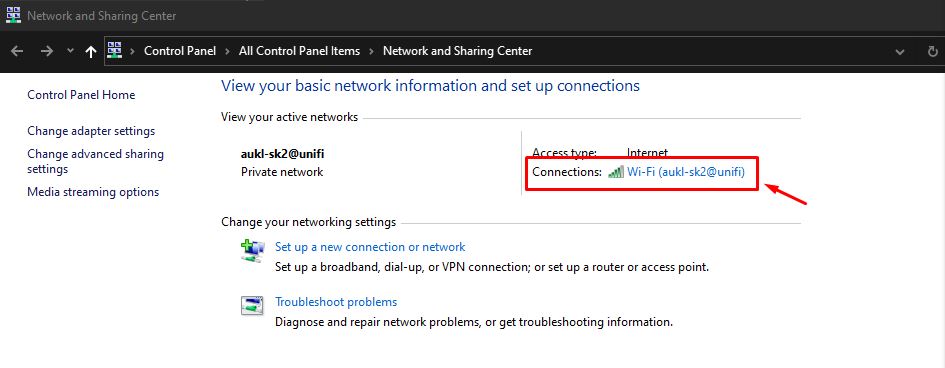The height and width of the screenshot is (368, 945).
Task: Select All Control Panel Items breadcrumb
Action: point(300,51)
